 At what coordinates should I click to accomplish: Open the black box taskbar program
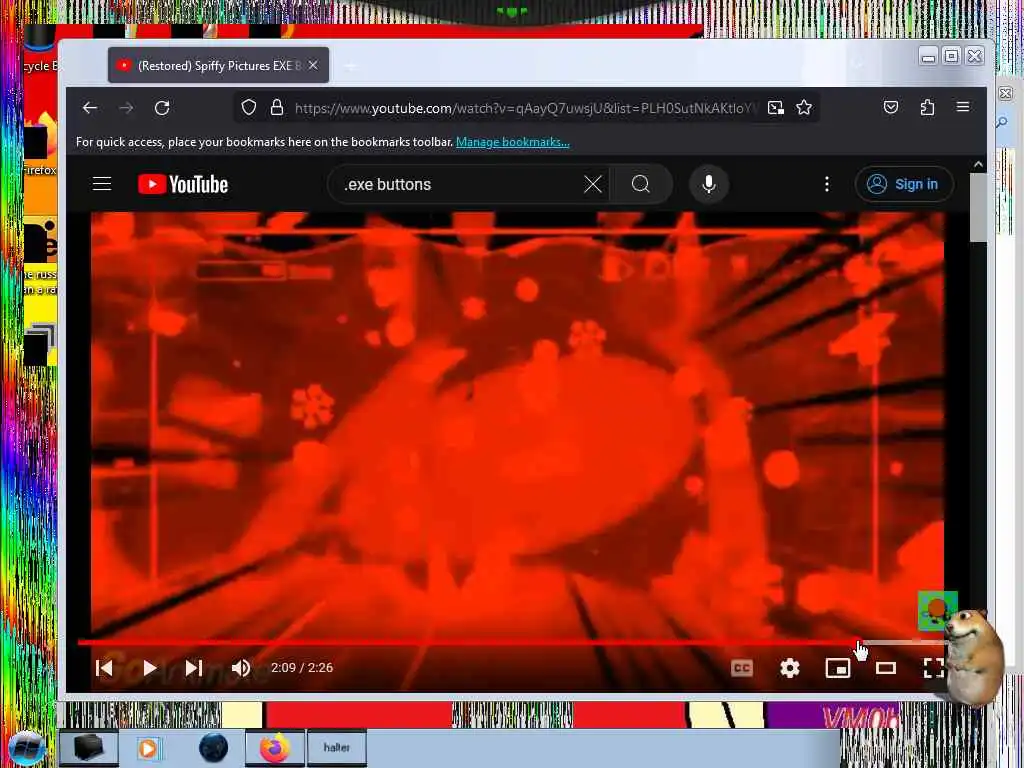(89, 748)
